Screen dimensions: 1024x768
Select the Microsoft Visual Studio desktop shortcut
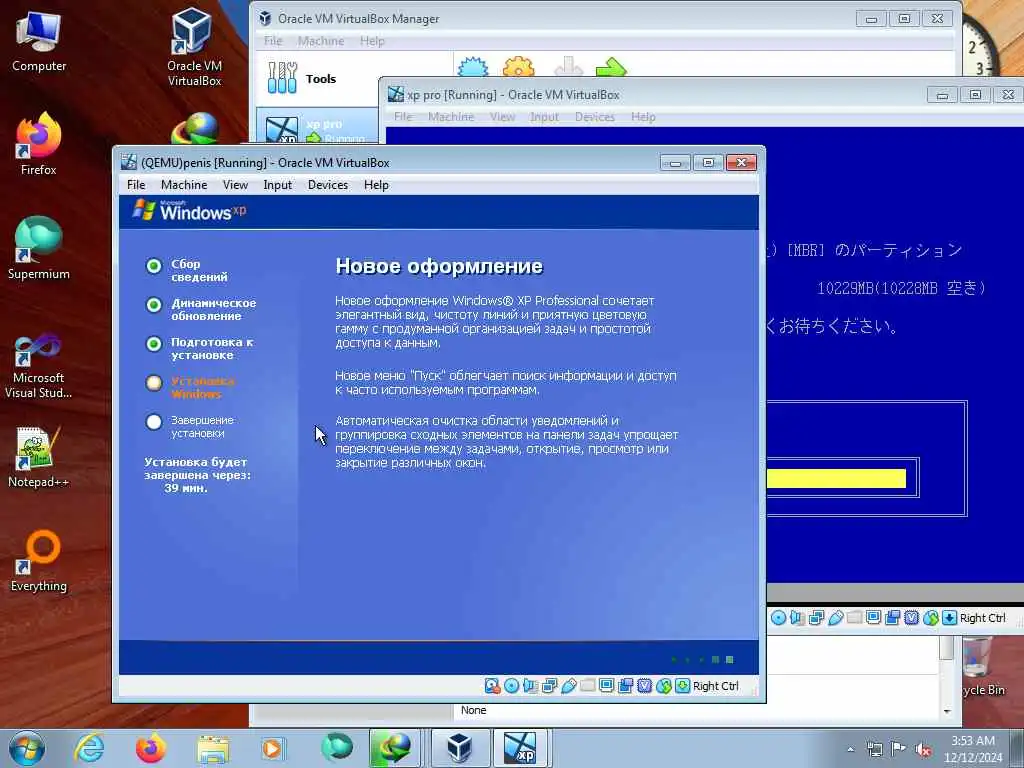[39, 366]
